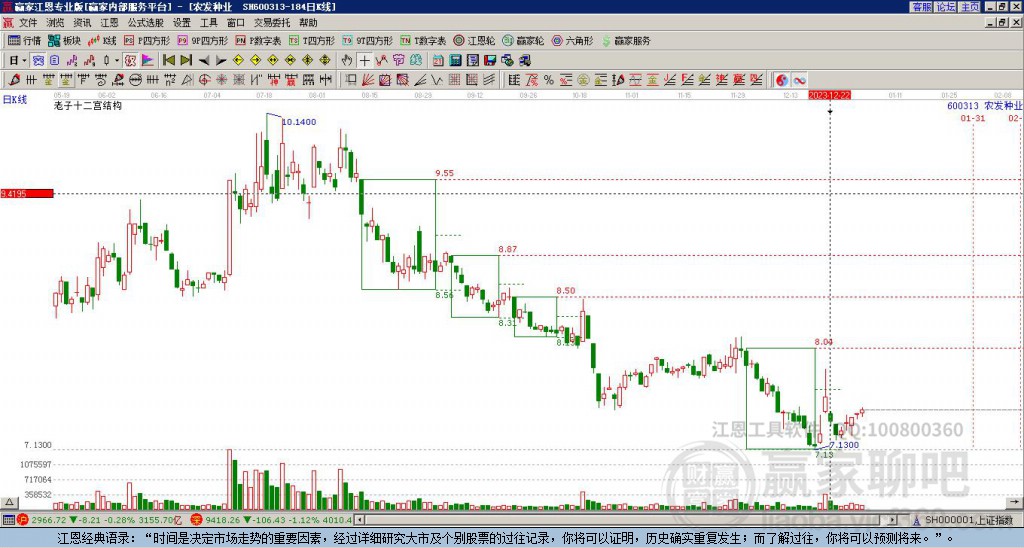
Task: Open the 江恩轮 Gann wheel
Action: tap(474, 40)
